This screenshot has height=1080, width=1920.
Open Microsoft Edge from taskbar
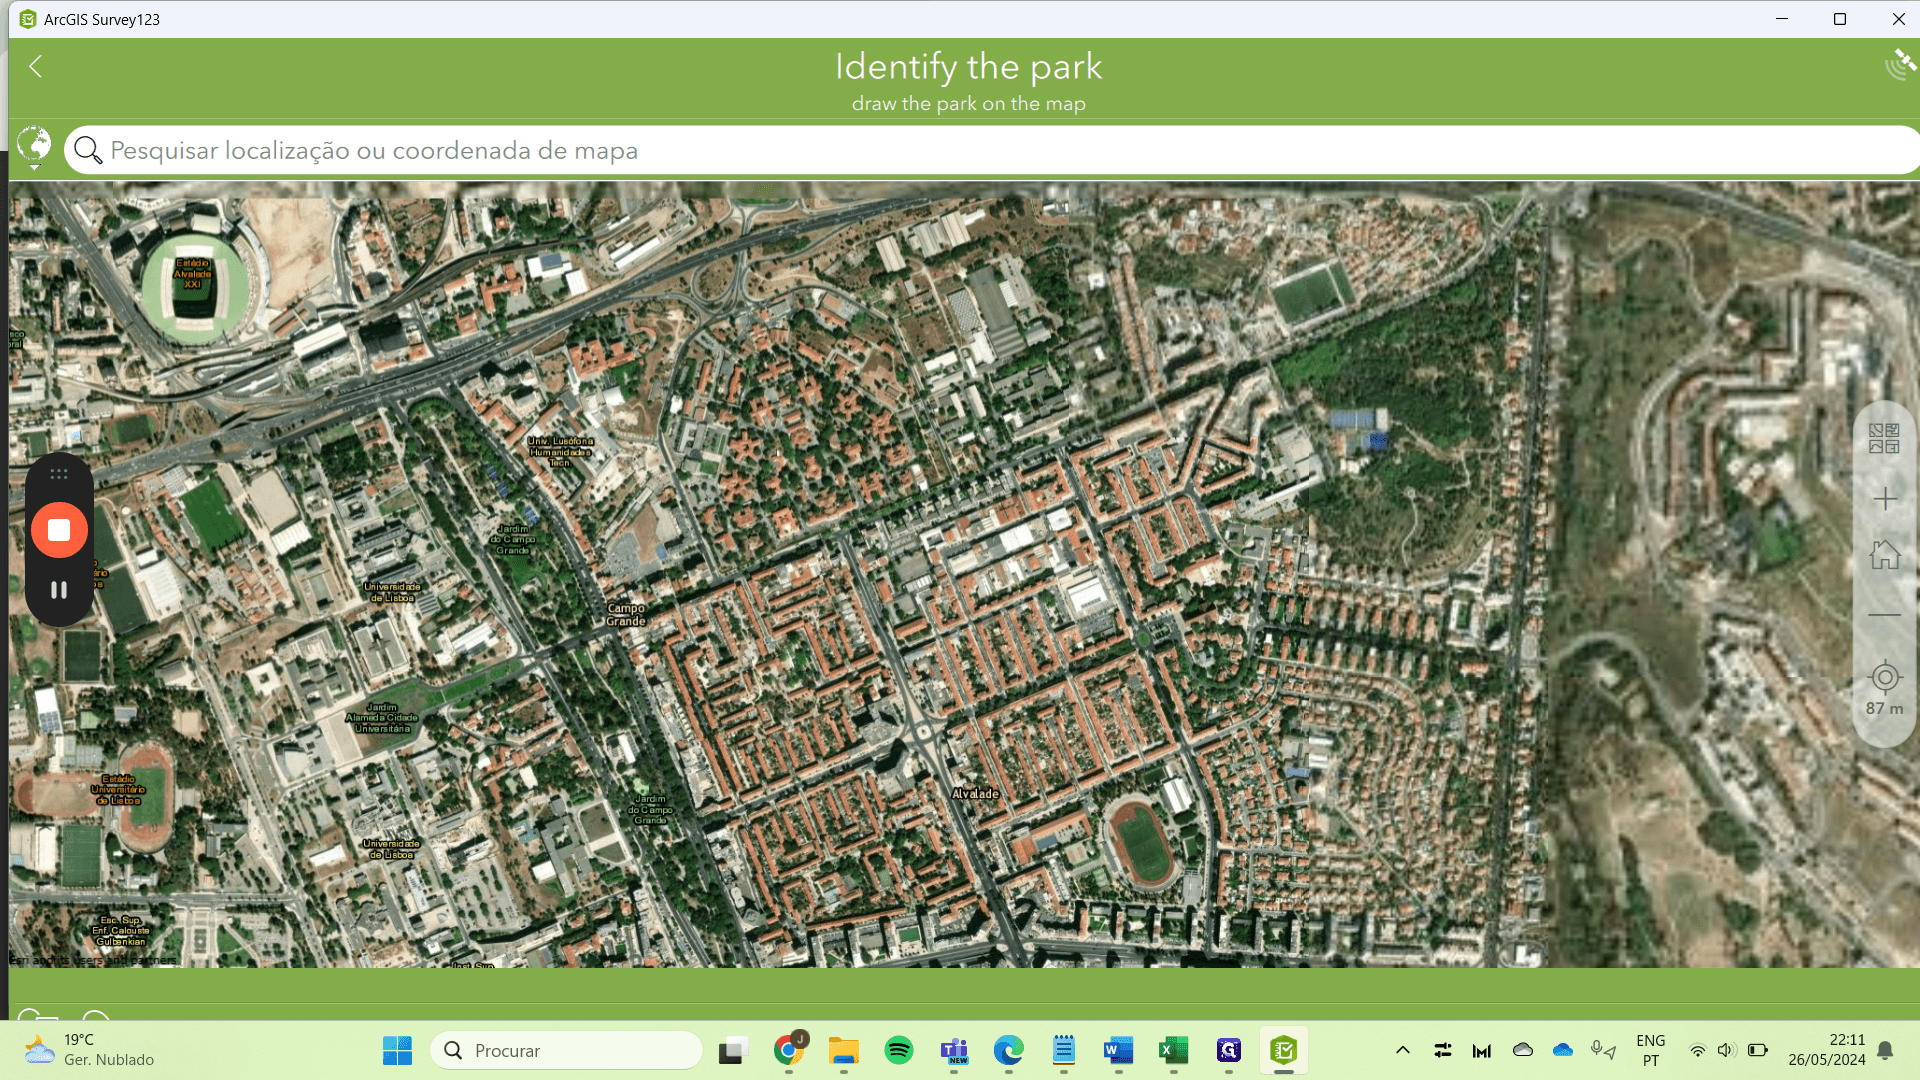1009,1050
